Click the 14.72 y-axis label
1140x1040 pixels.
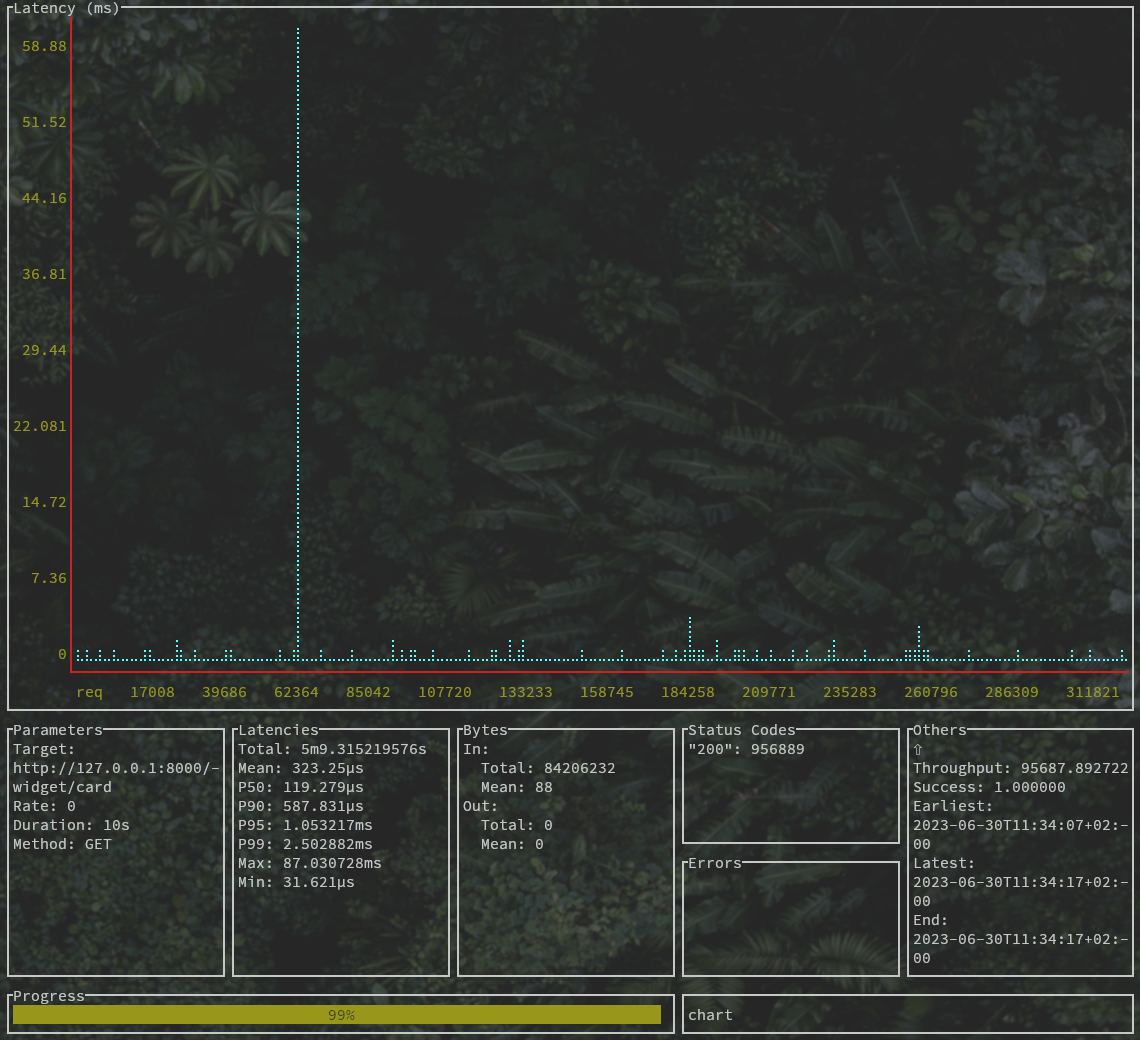[44, 502]
